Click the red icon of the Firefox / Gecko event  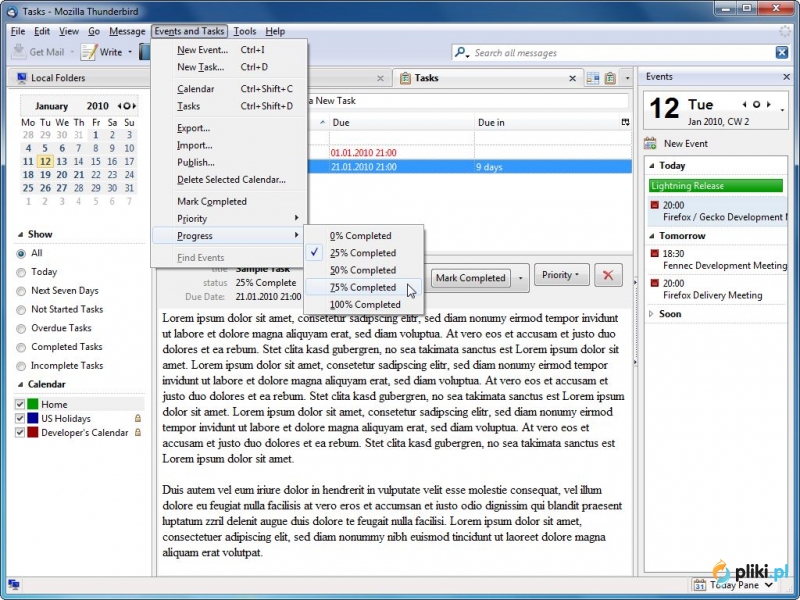point(655,205)
